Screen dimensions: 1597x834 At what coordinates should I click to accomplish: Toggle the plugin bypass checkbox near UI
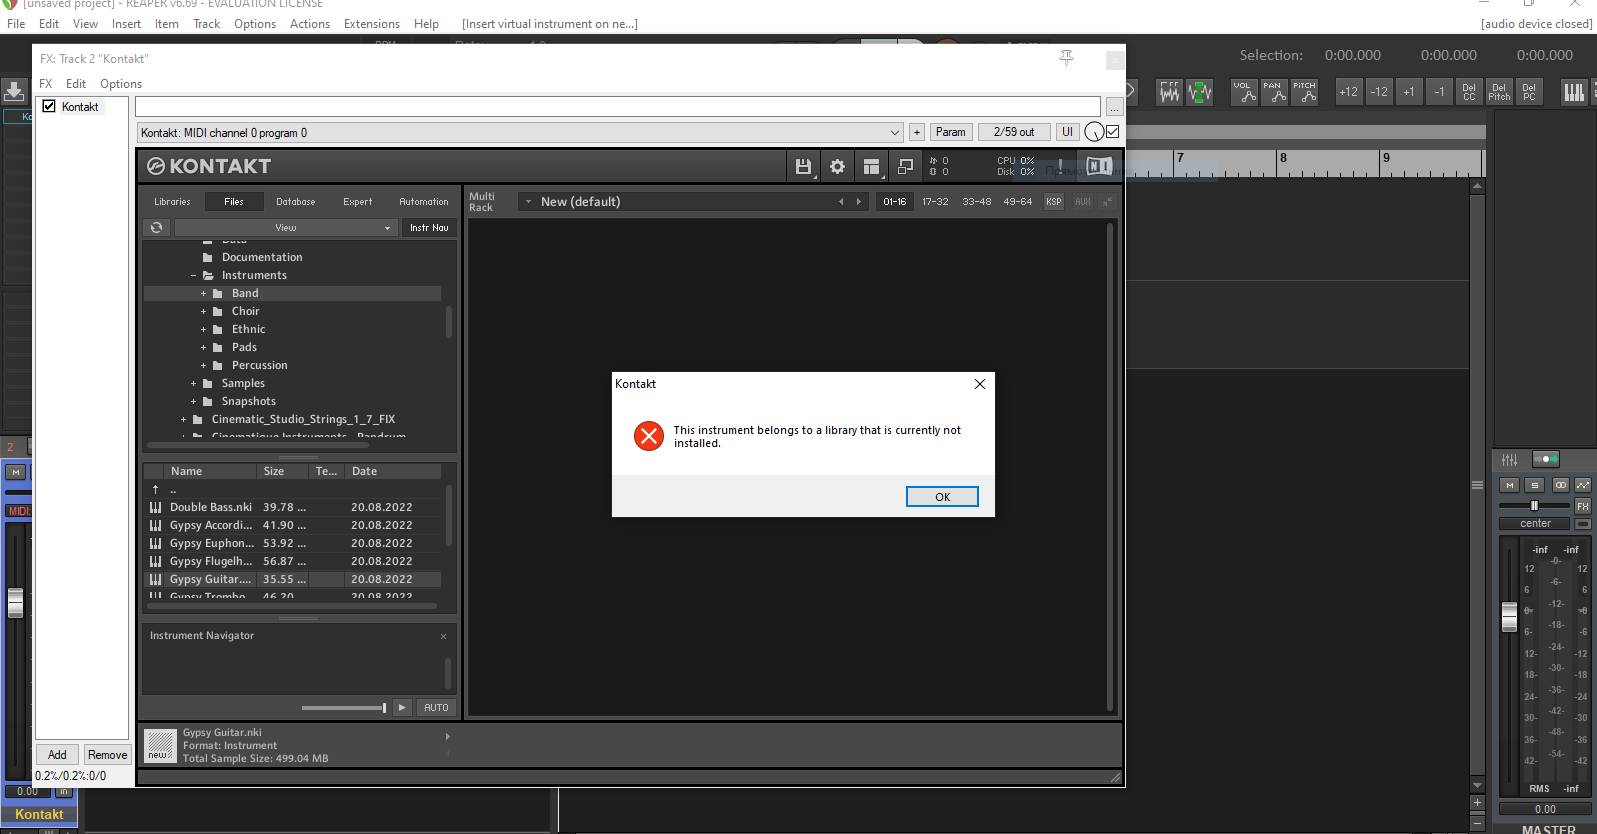[x=1113, y=132]
